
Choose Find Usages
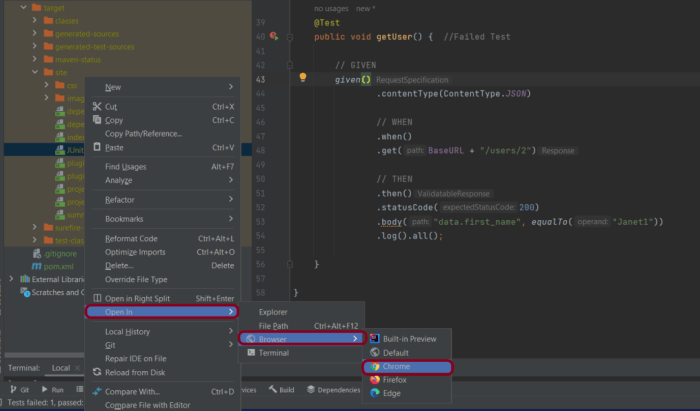coord(163,166)
